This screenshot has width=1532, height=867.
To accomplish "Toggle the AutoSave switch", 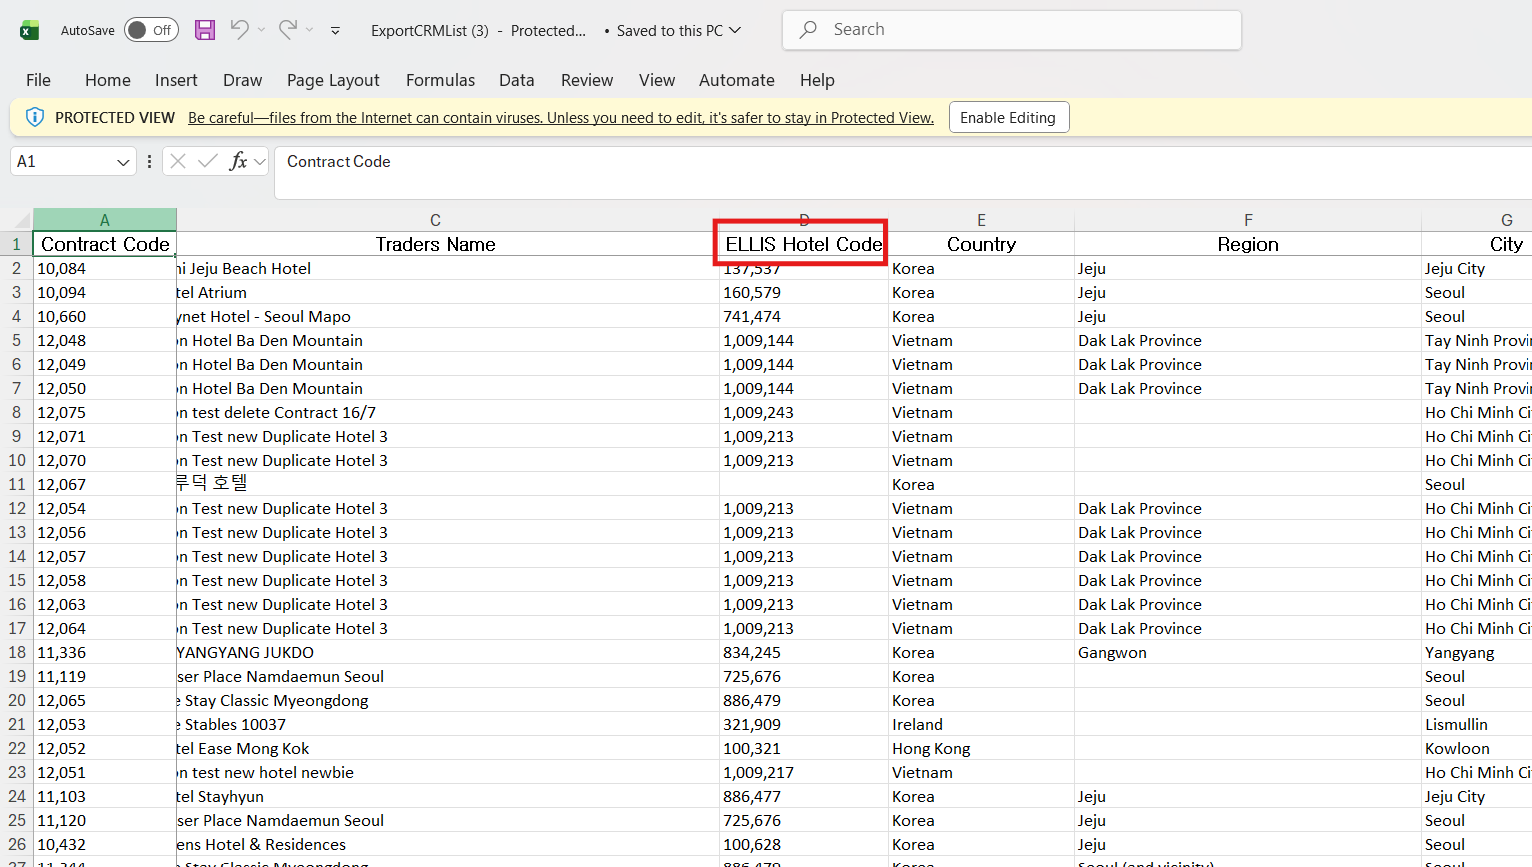I will coord(151,30).
